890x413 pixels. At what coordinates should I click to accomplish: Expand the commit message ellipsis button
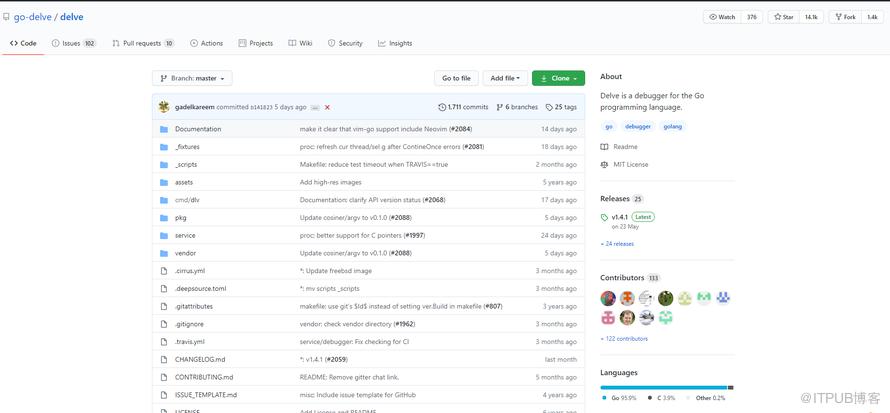[x=315, y=107]
